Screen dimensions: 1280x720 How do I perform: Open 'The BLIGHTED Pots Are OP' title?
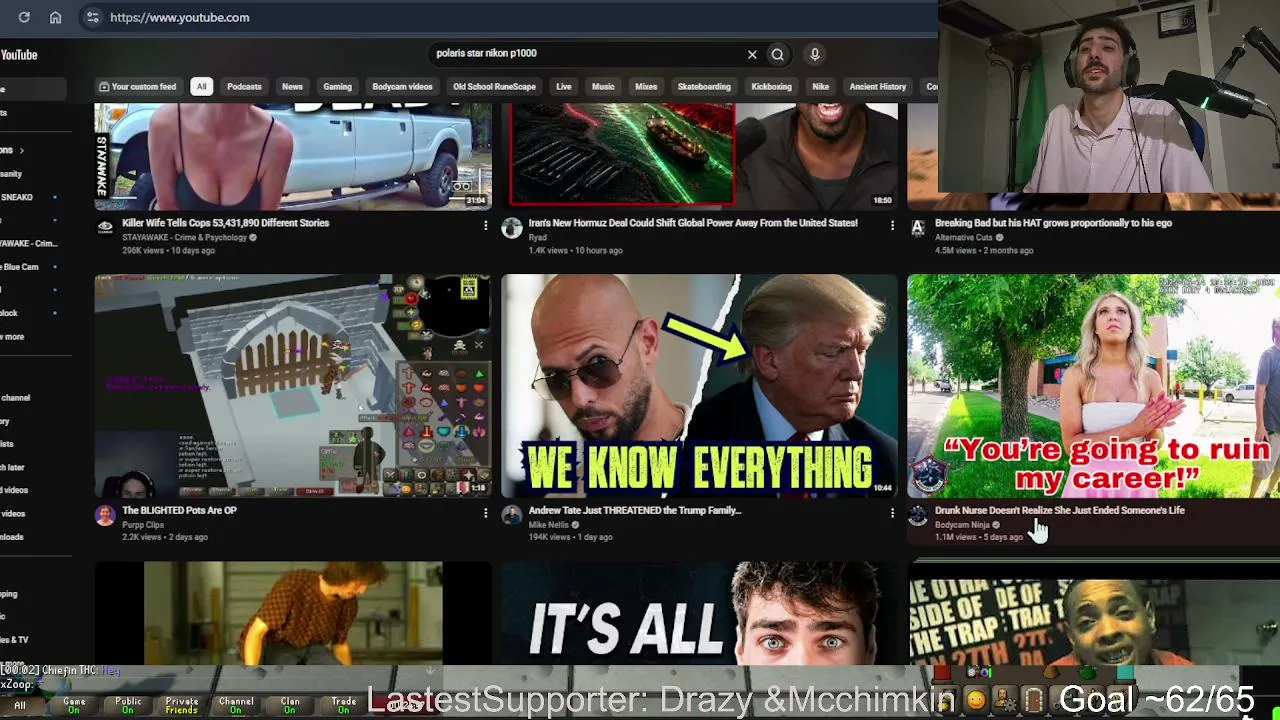pyautogui.click(x=179, y=510)
